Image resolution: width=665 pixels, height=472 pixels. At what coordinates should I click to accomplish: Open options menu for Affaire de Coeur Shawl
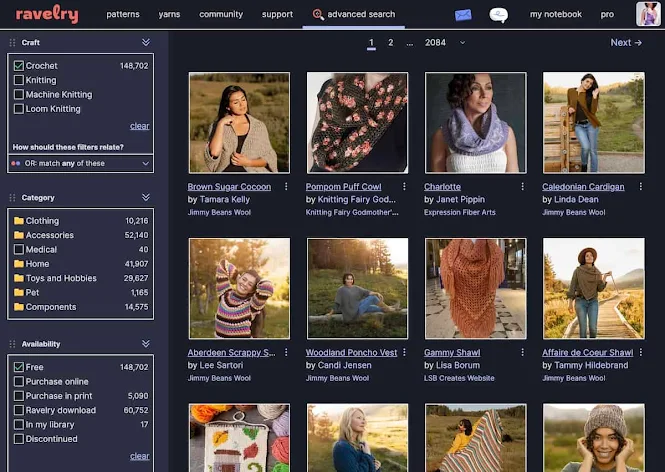click(x=640, y=352)
